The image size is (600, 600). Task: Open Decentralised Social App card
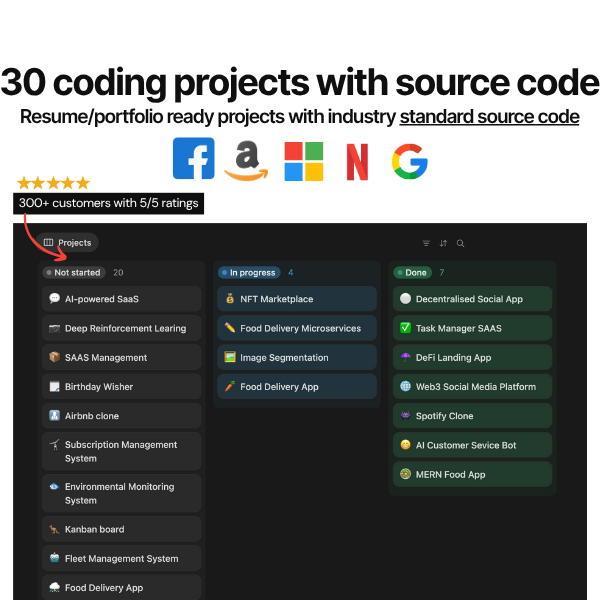coord(473,299)
